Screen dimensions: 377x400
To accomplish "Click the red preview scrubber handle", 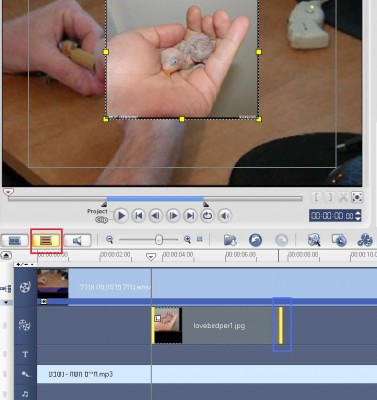I will [8, 192].
